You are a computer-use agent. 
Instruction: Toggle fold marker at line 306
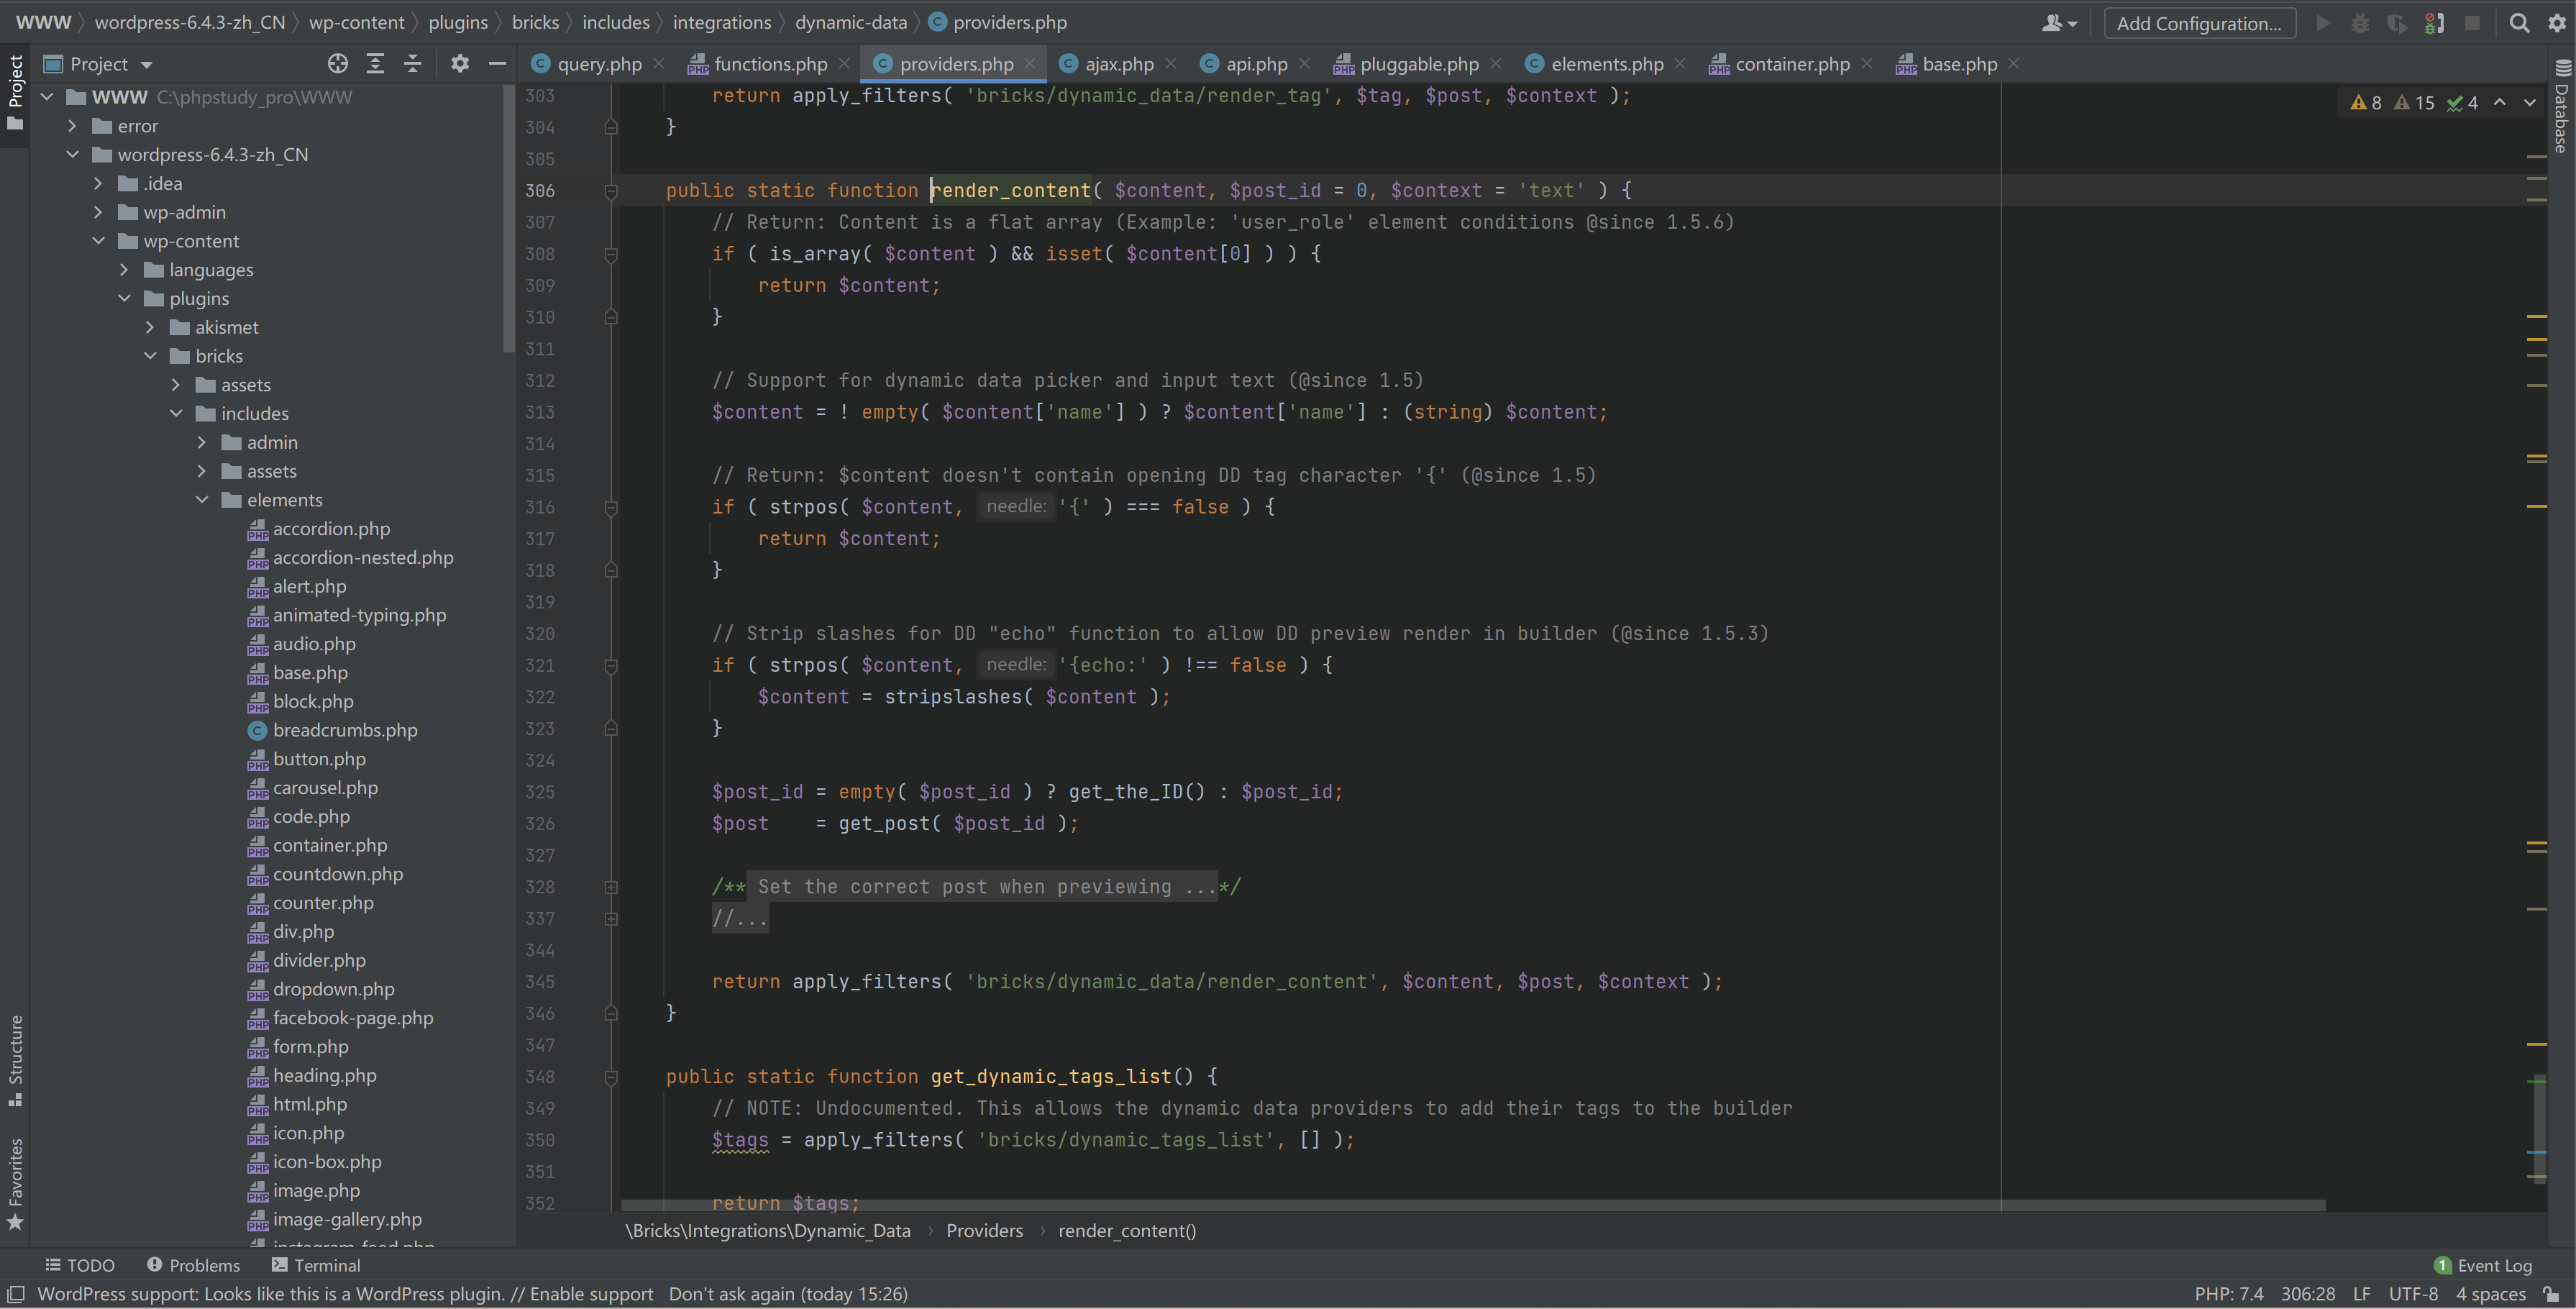[x=611, y=191]
